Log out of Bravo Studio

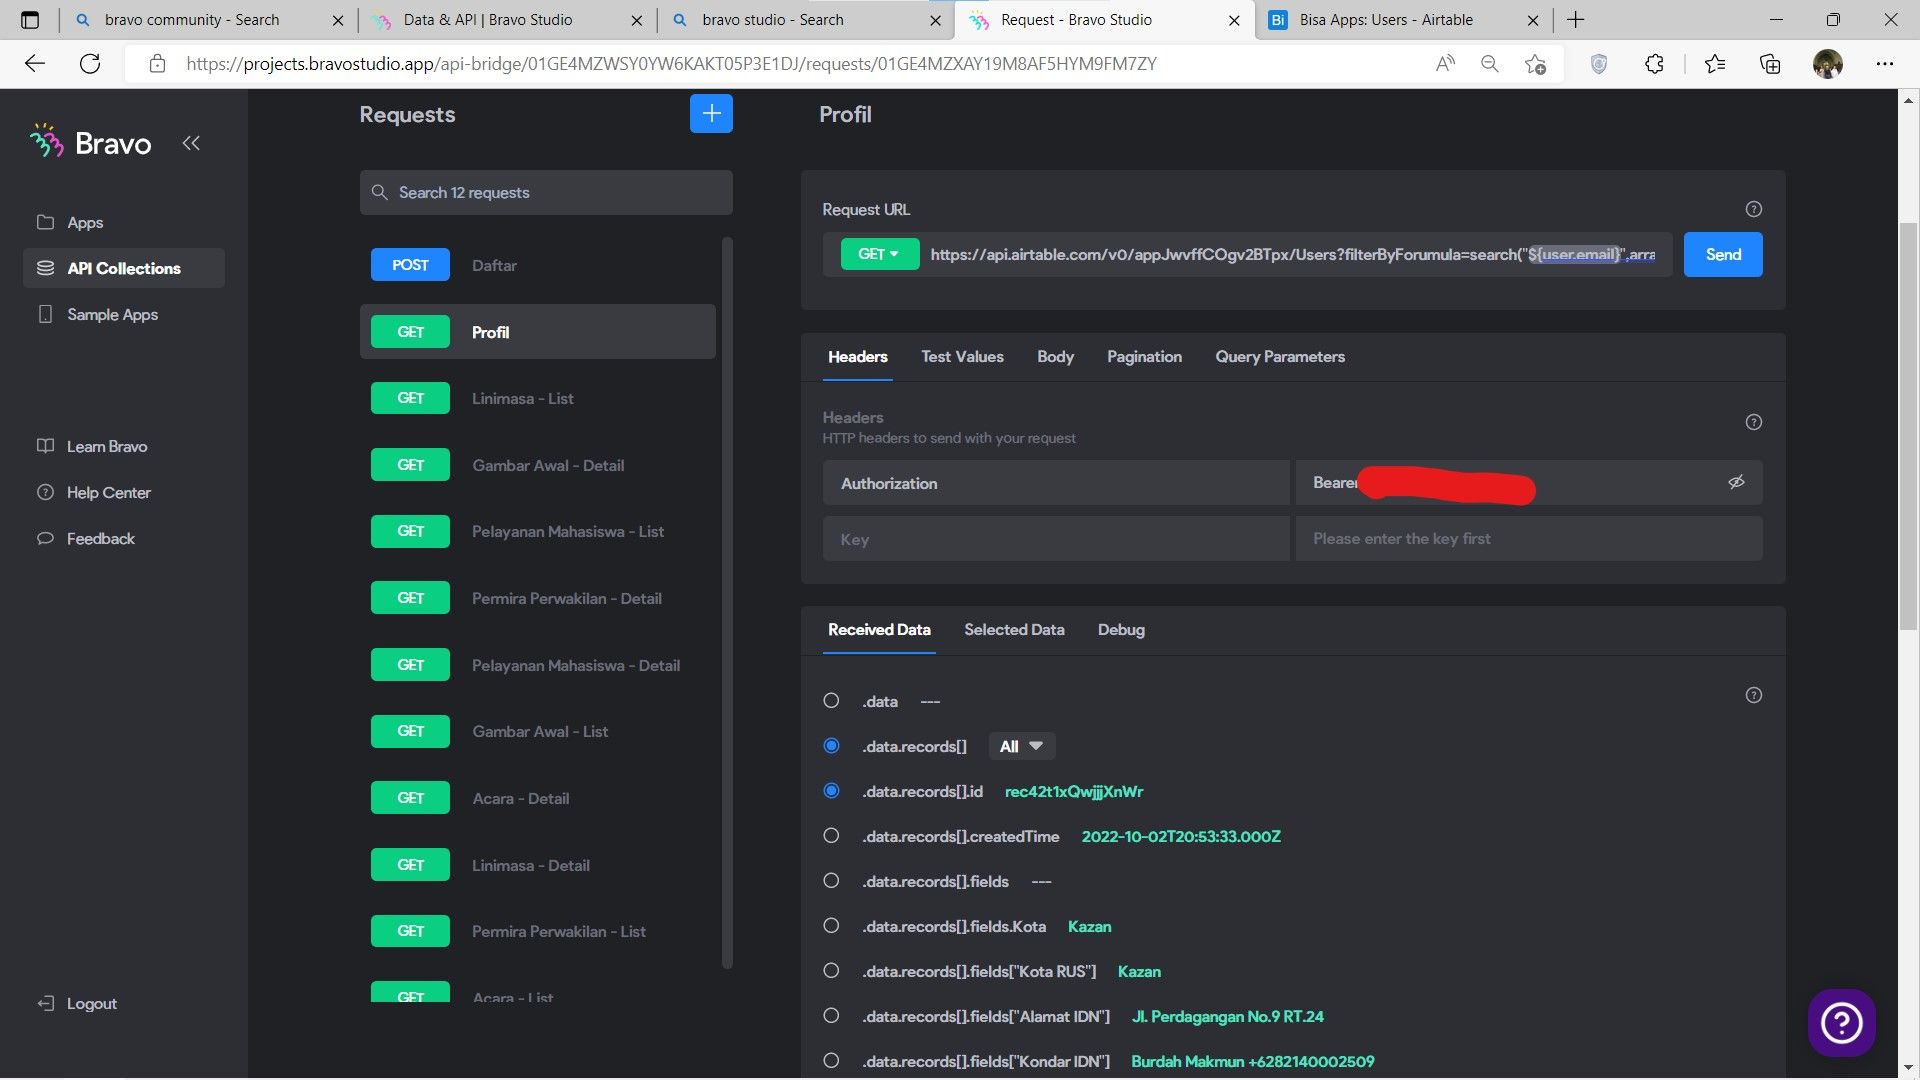78,1003
